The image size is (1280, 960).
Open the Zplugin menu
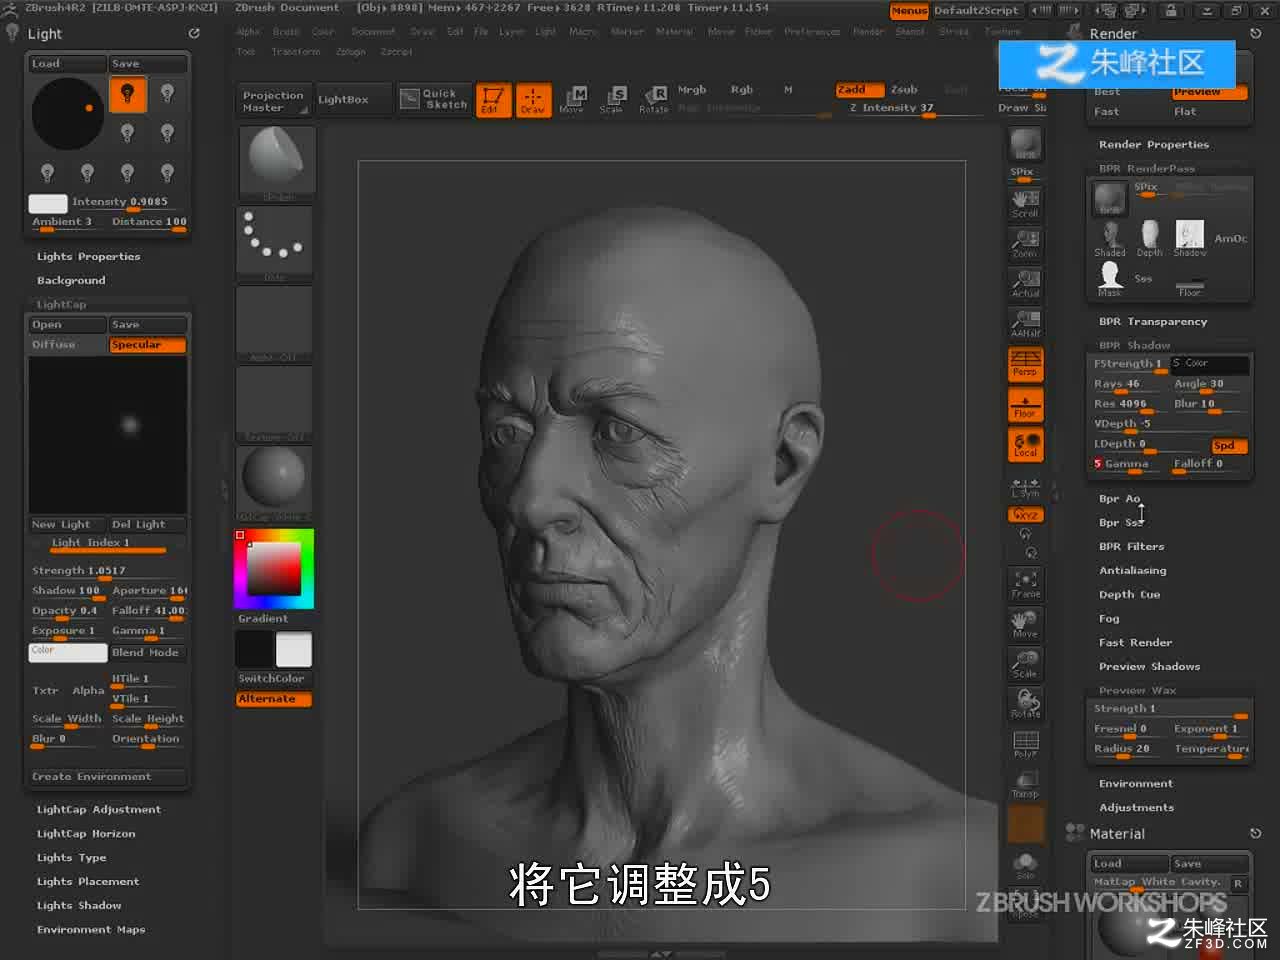point(350,52)
